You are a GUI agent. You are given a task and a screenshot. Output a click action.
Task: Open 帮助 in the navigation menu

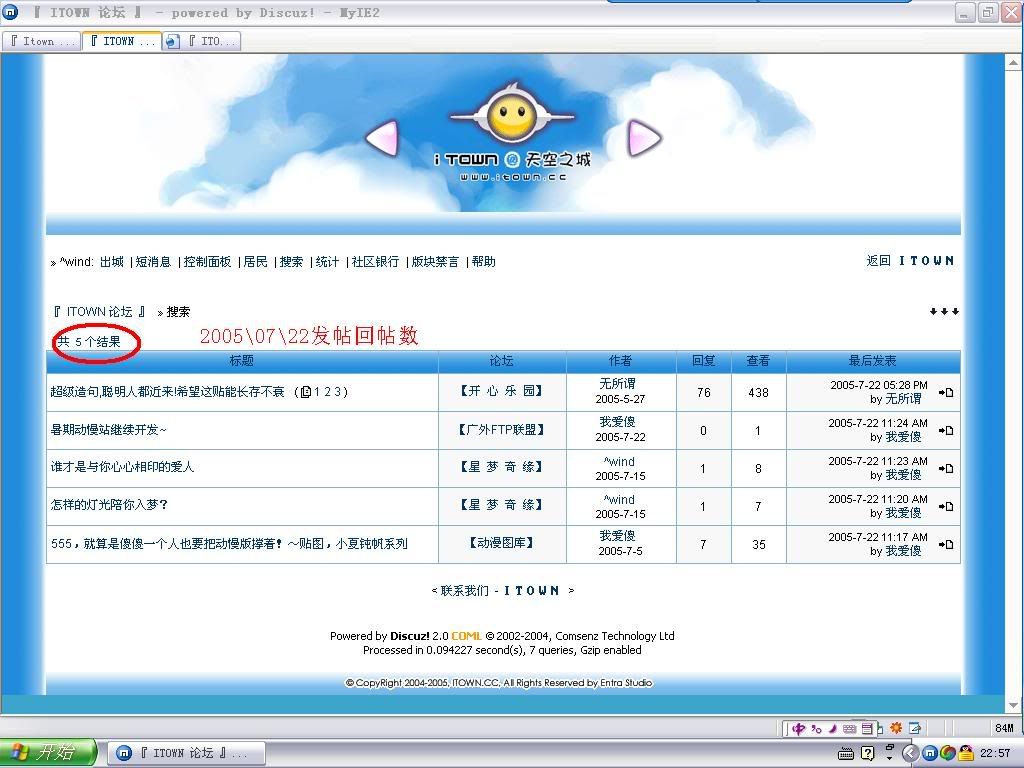click(483, 262)
